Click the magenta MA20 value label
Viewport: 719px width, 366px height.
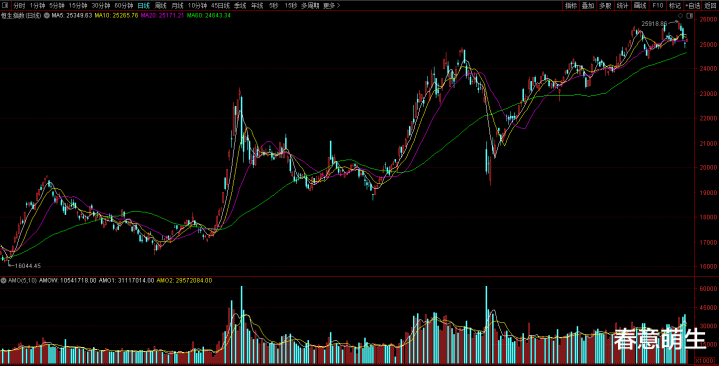[162, 16]
